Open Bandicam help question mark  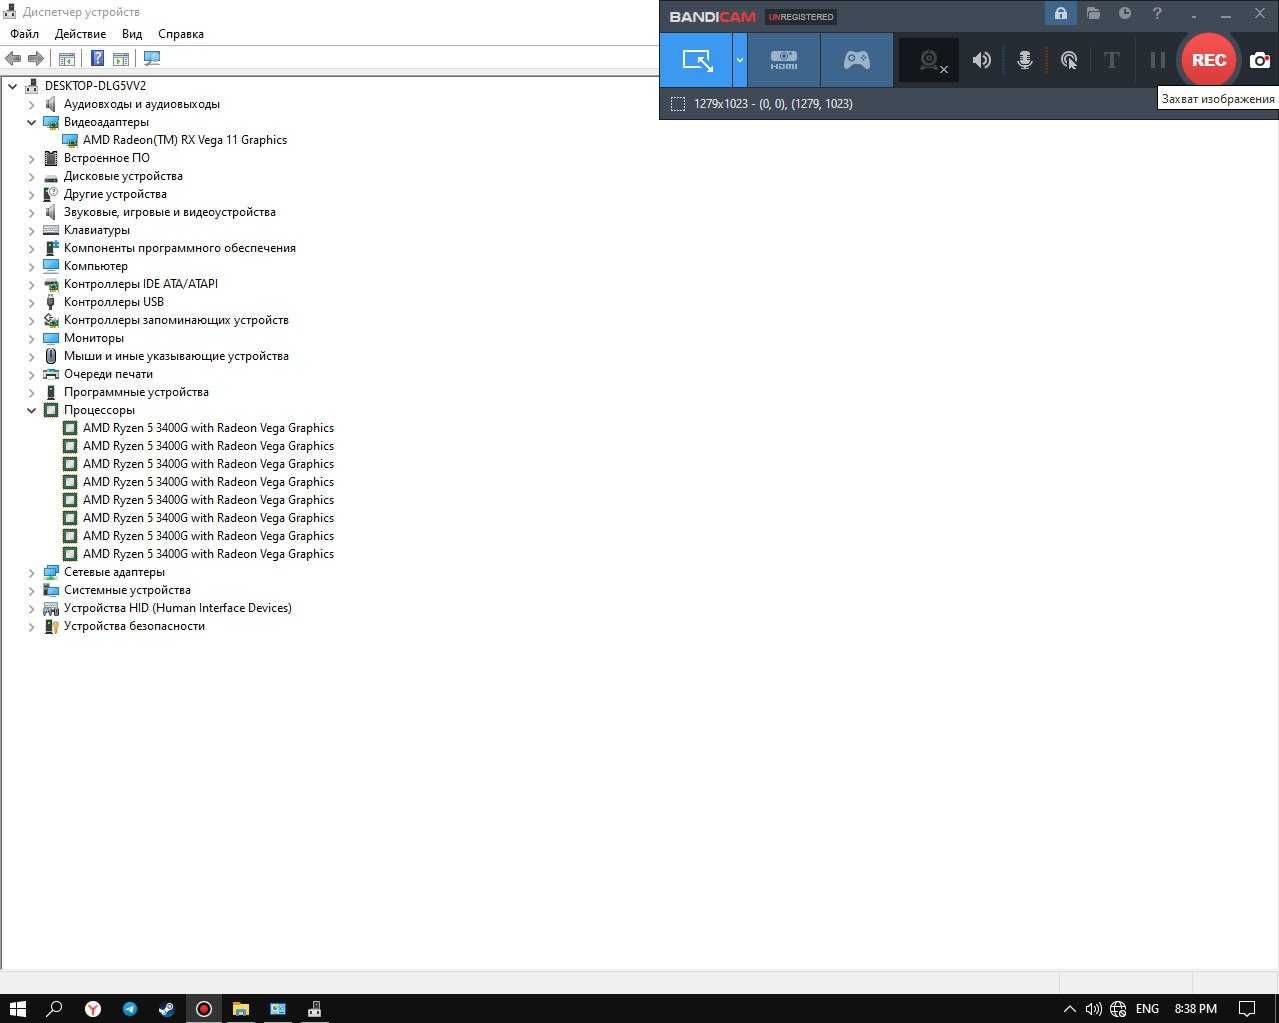coord(1157,14)
